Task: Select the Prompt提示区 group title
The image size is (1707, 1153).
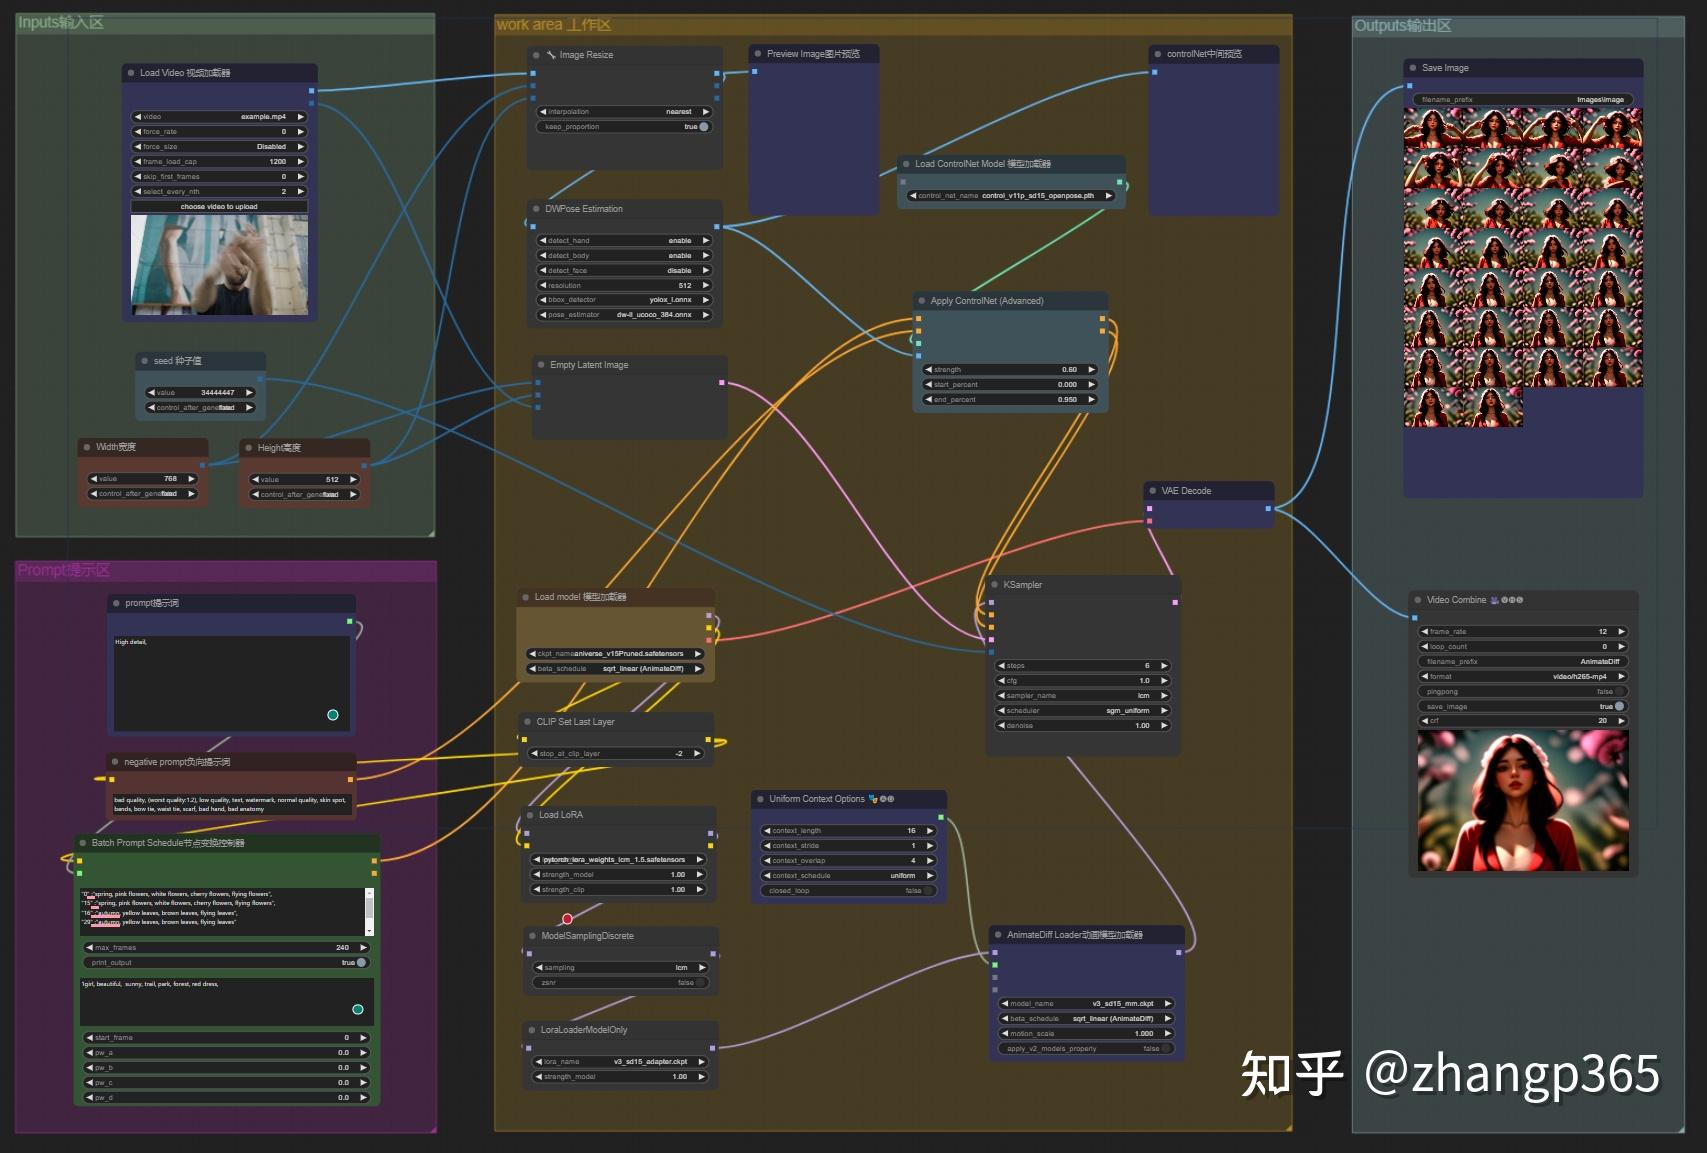Action: point(65,569)
